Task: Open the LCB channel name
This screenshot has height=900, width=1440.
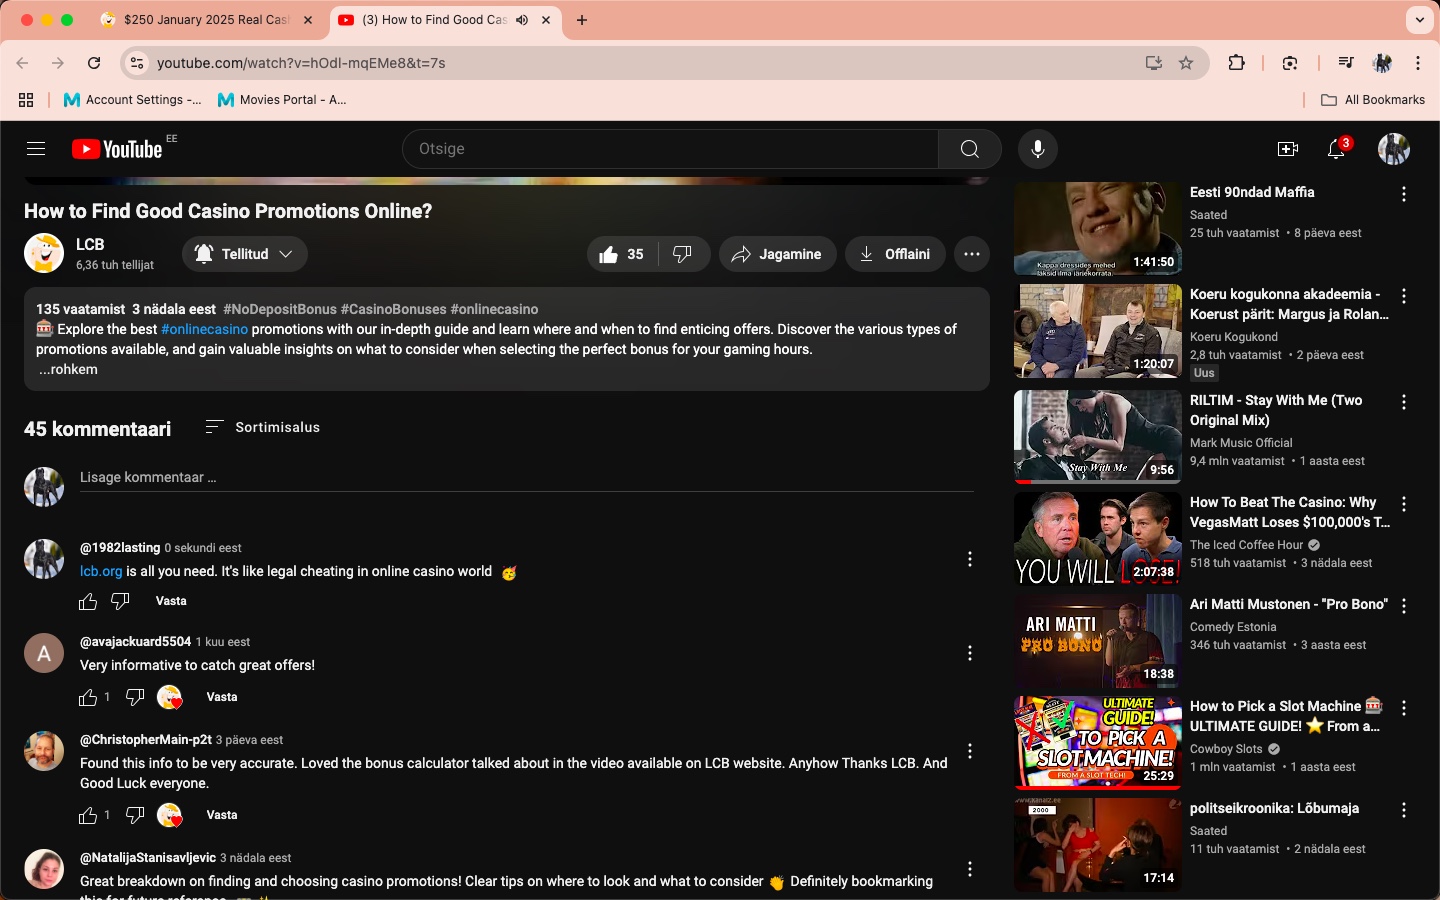Action: point(90,244)
